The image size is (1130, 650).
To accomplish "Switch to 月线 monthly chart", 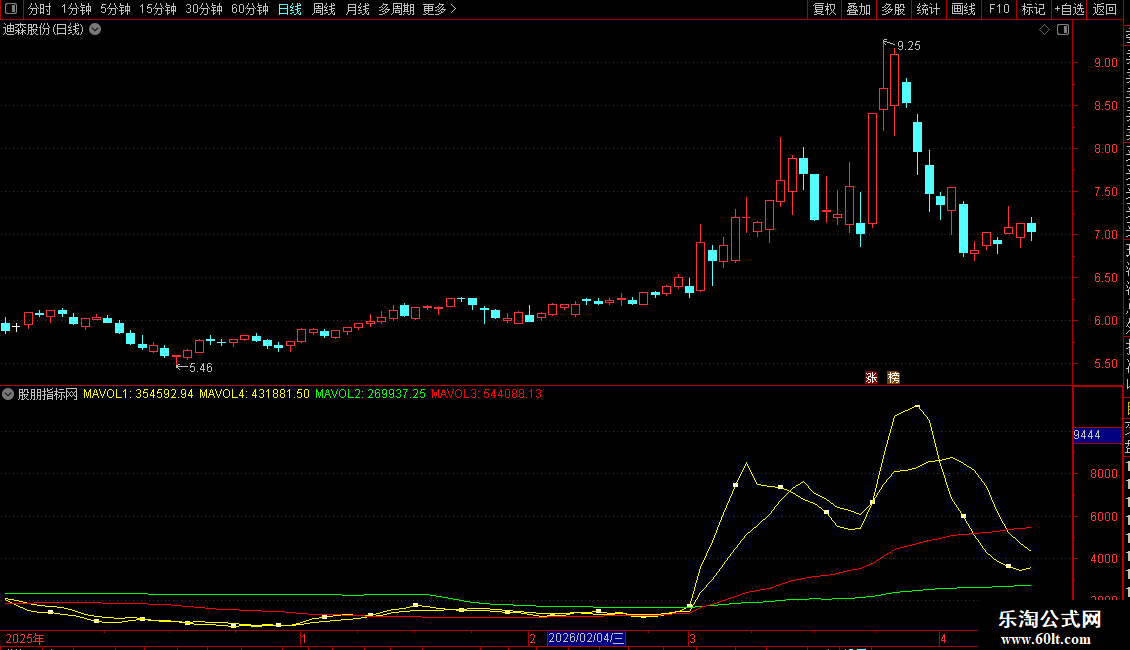I will pos(357,9).
